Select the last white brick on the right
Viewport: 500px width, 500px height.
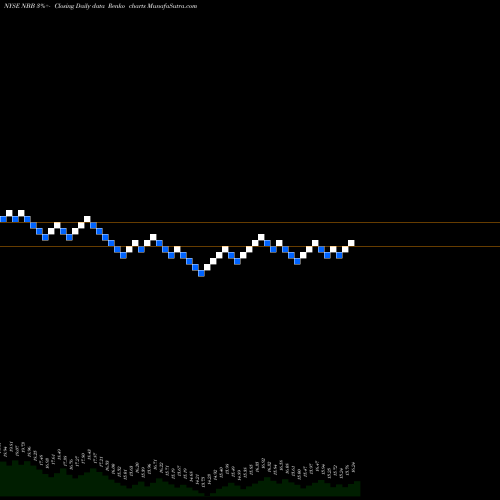351,243
